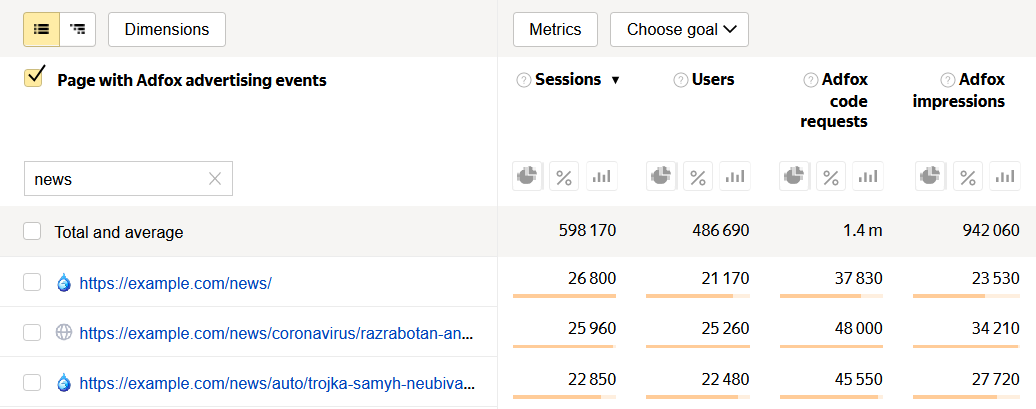The image size is (1036, 409).
Task: Open help tooltip for Sessions metric
Action: click(x=523, y=80)
